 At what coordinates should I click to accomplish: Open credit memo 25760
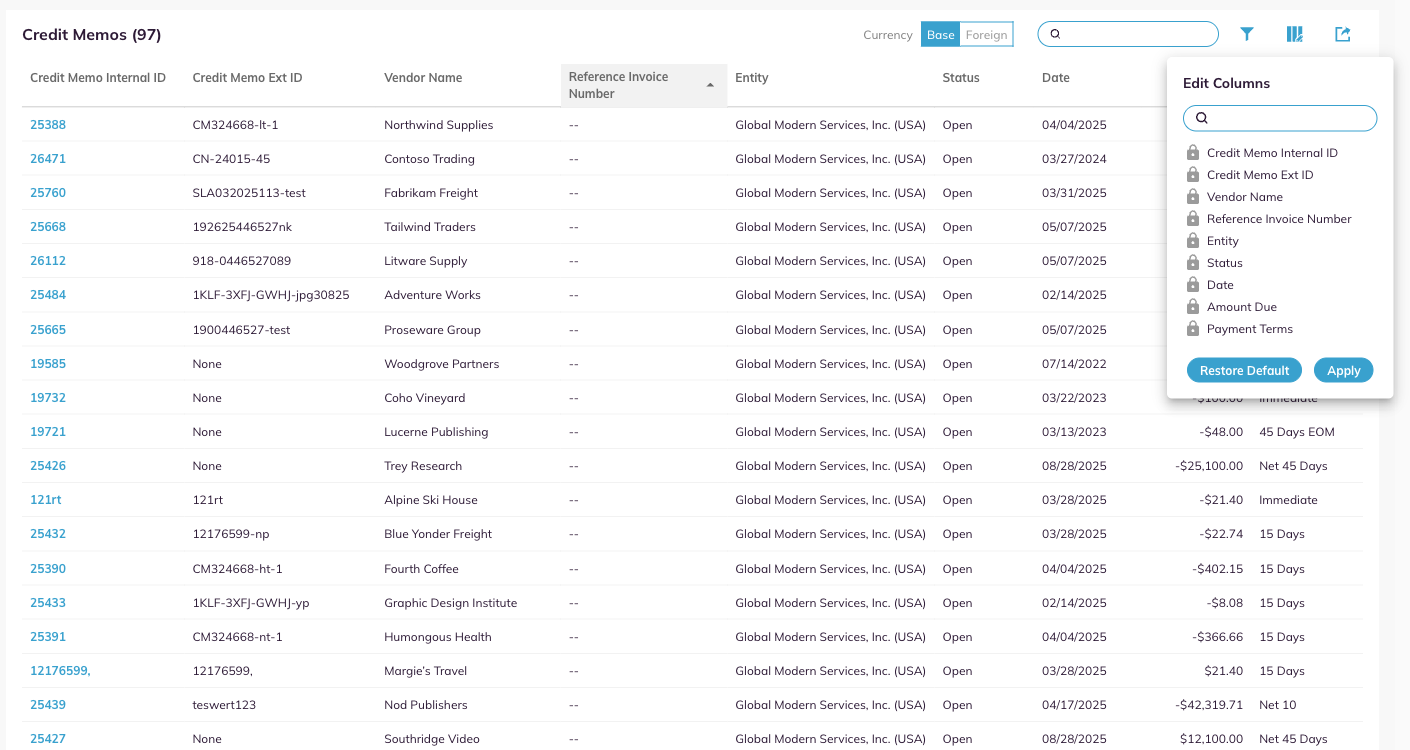coord(48,193)
